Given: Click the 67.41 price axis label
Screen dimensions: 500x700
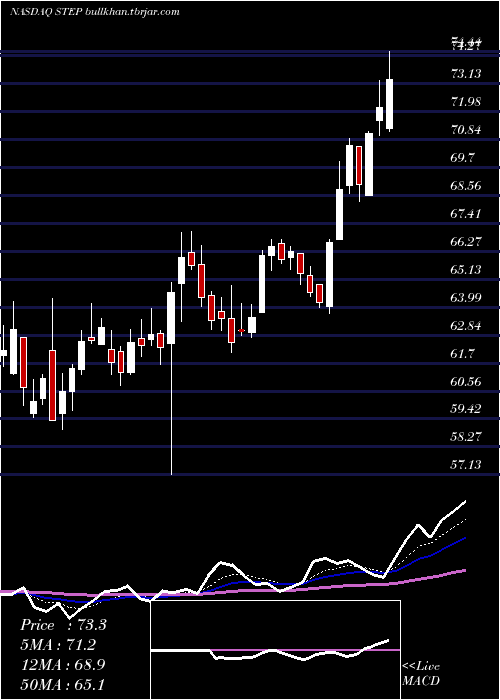Looking at the screenshot, I should pyautogui.click(x=467, y=214).
